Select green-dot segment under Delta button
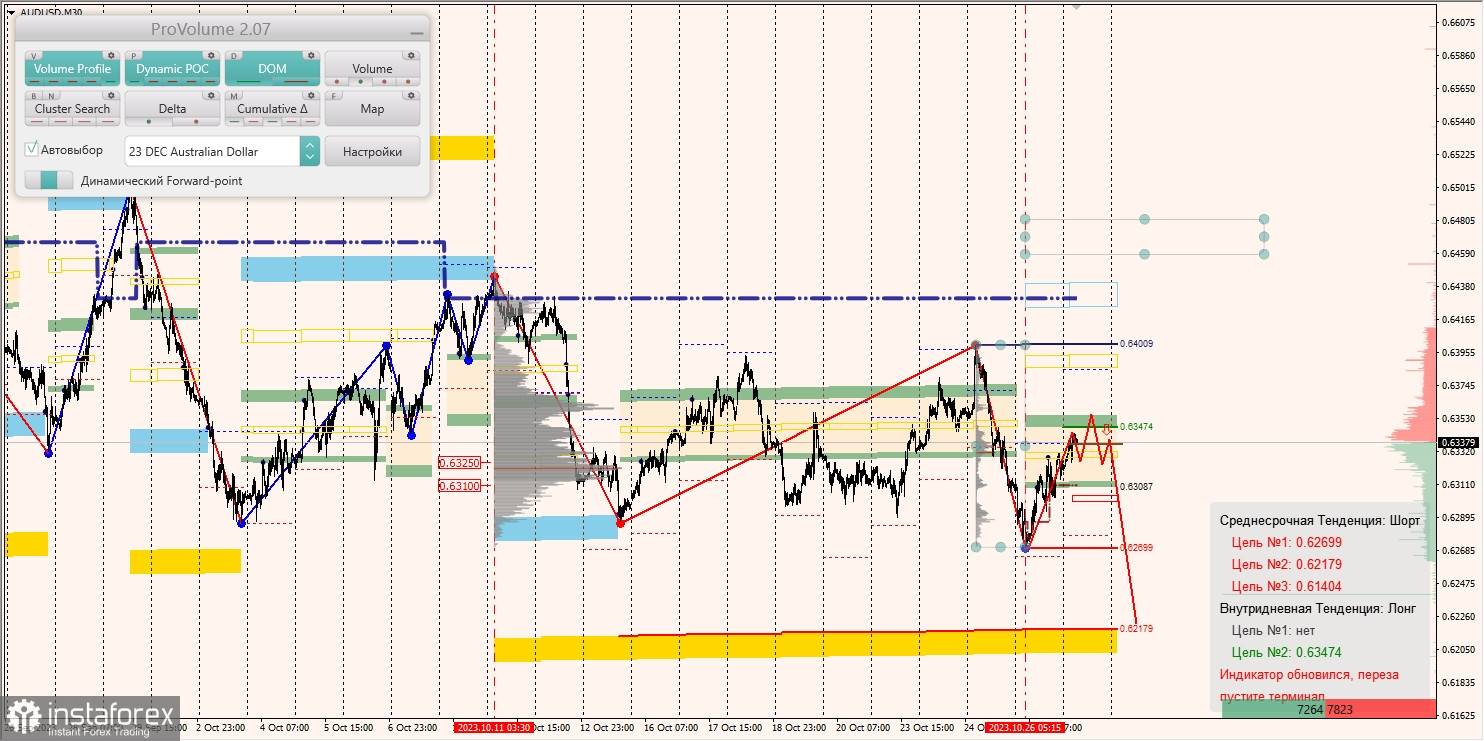 point(149,122)
